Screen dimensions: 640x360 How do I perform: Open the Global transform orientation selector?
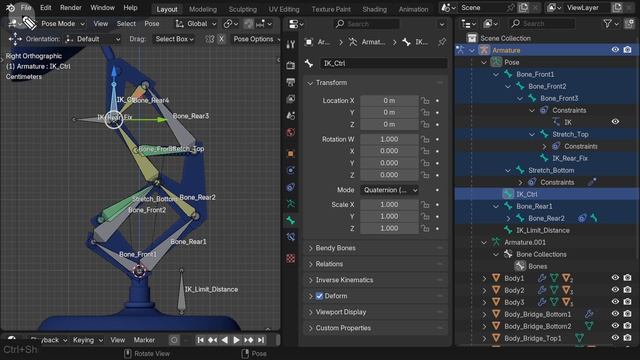click(x=196, y=24)
